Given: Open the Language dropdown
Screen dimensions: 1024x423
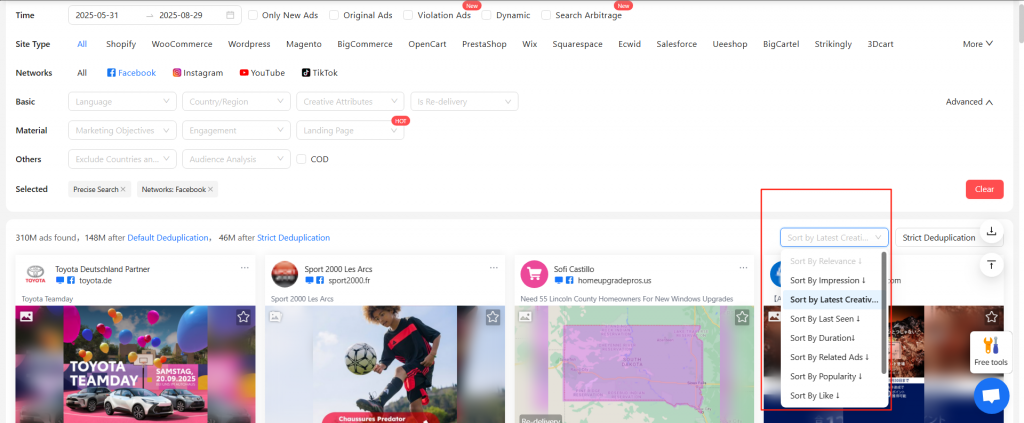Looking at the screenshot, I should pos(122,101).
